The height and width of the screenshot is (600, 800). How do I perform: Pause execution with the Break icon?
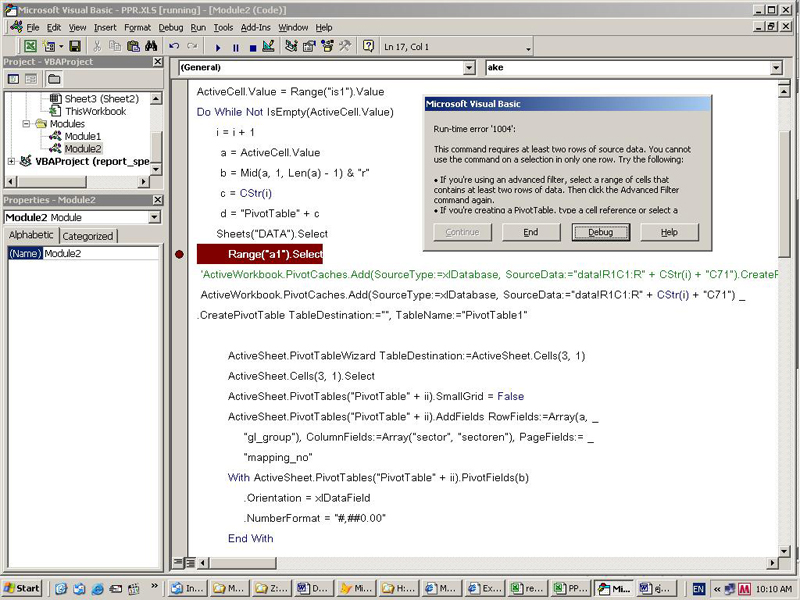pyautogui.click(x=235, y=46)
